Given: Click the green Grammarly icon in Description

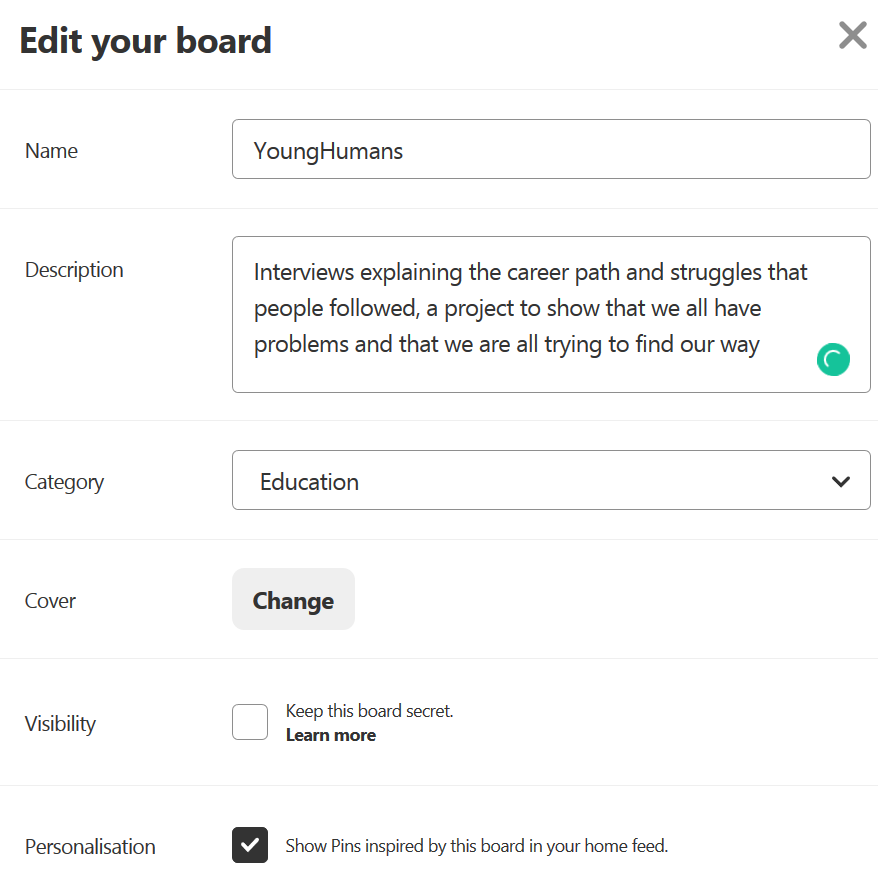Looking at the screenshot, I should point(833,359).
